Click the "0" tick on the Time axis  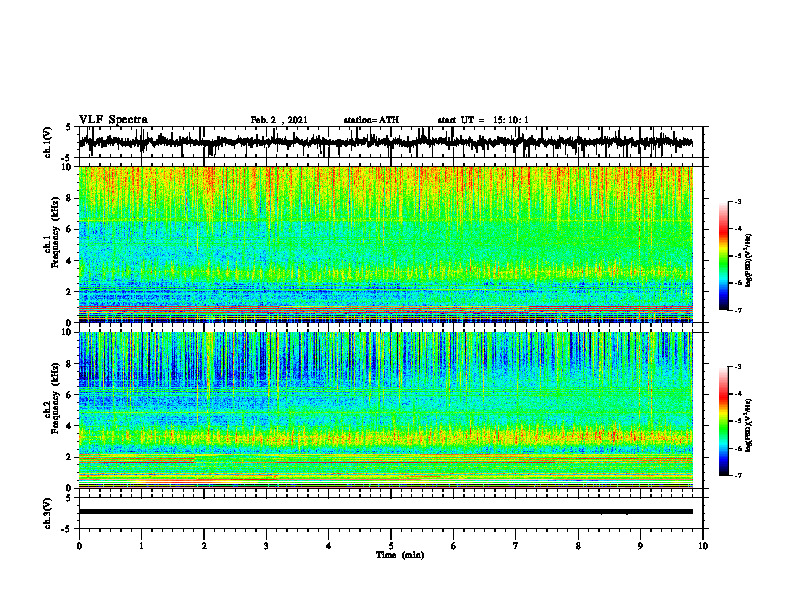click(79, 546)
